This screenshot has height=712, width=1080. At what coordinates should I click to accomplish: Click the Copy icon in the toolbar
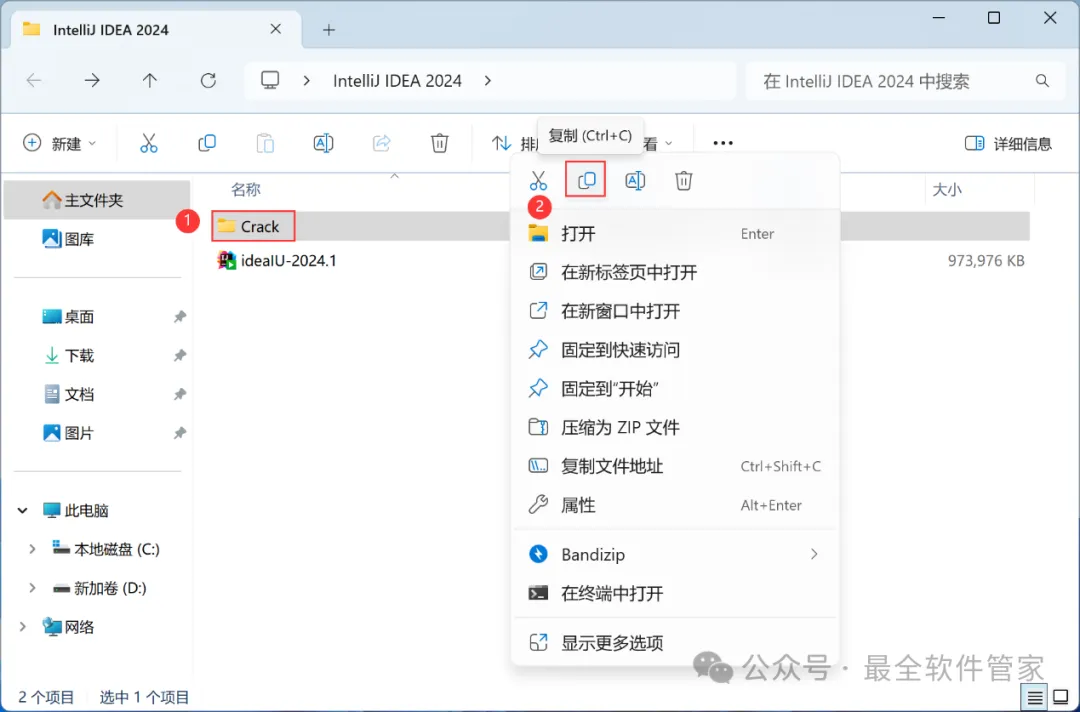207,143
